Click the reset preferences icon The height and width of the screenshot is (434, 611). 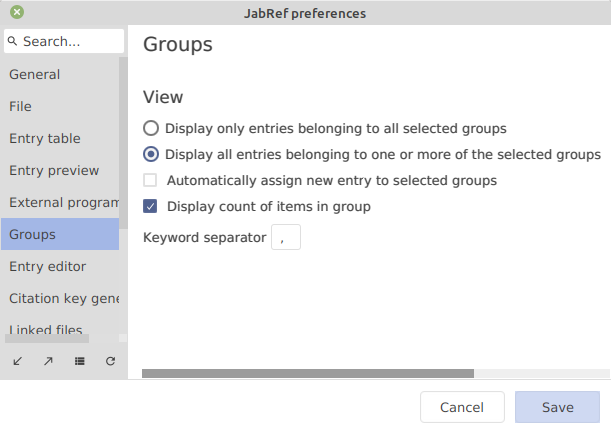coord(110,361)
